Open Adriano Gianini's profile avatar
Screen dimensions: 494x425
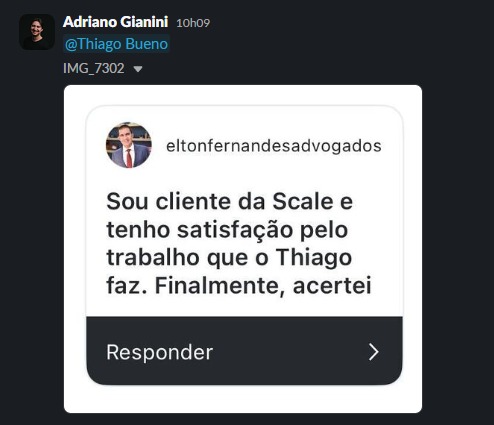(x=37, y=32)
